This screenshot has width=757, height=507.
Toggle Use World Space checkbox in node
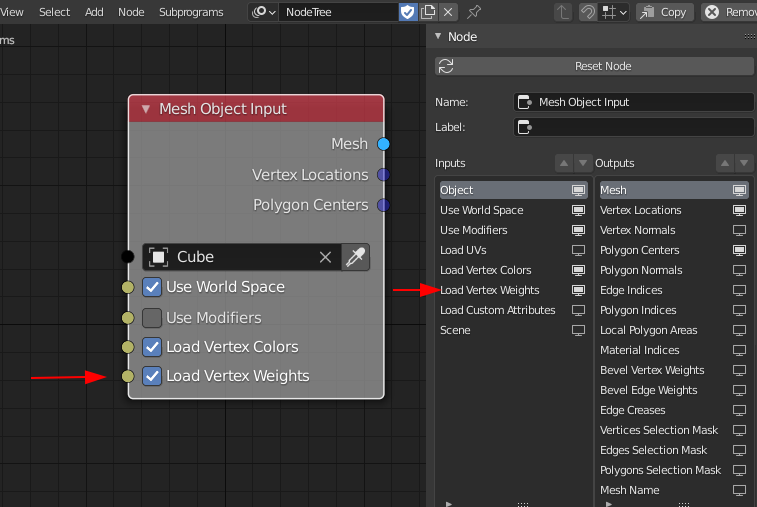(x=152, y=287)
